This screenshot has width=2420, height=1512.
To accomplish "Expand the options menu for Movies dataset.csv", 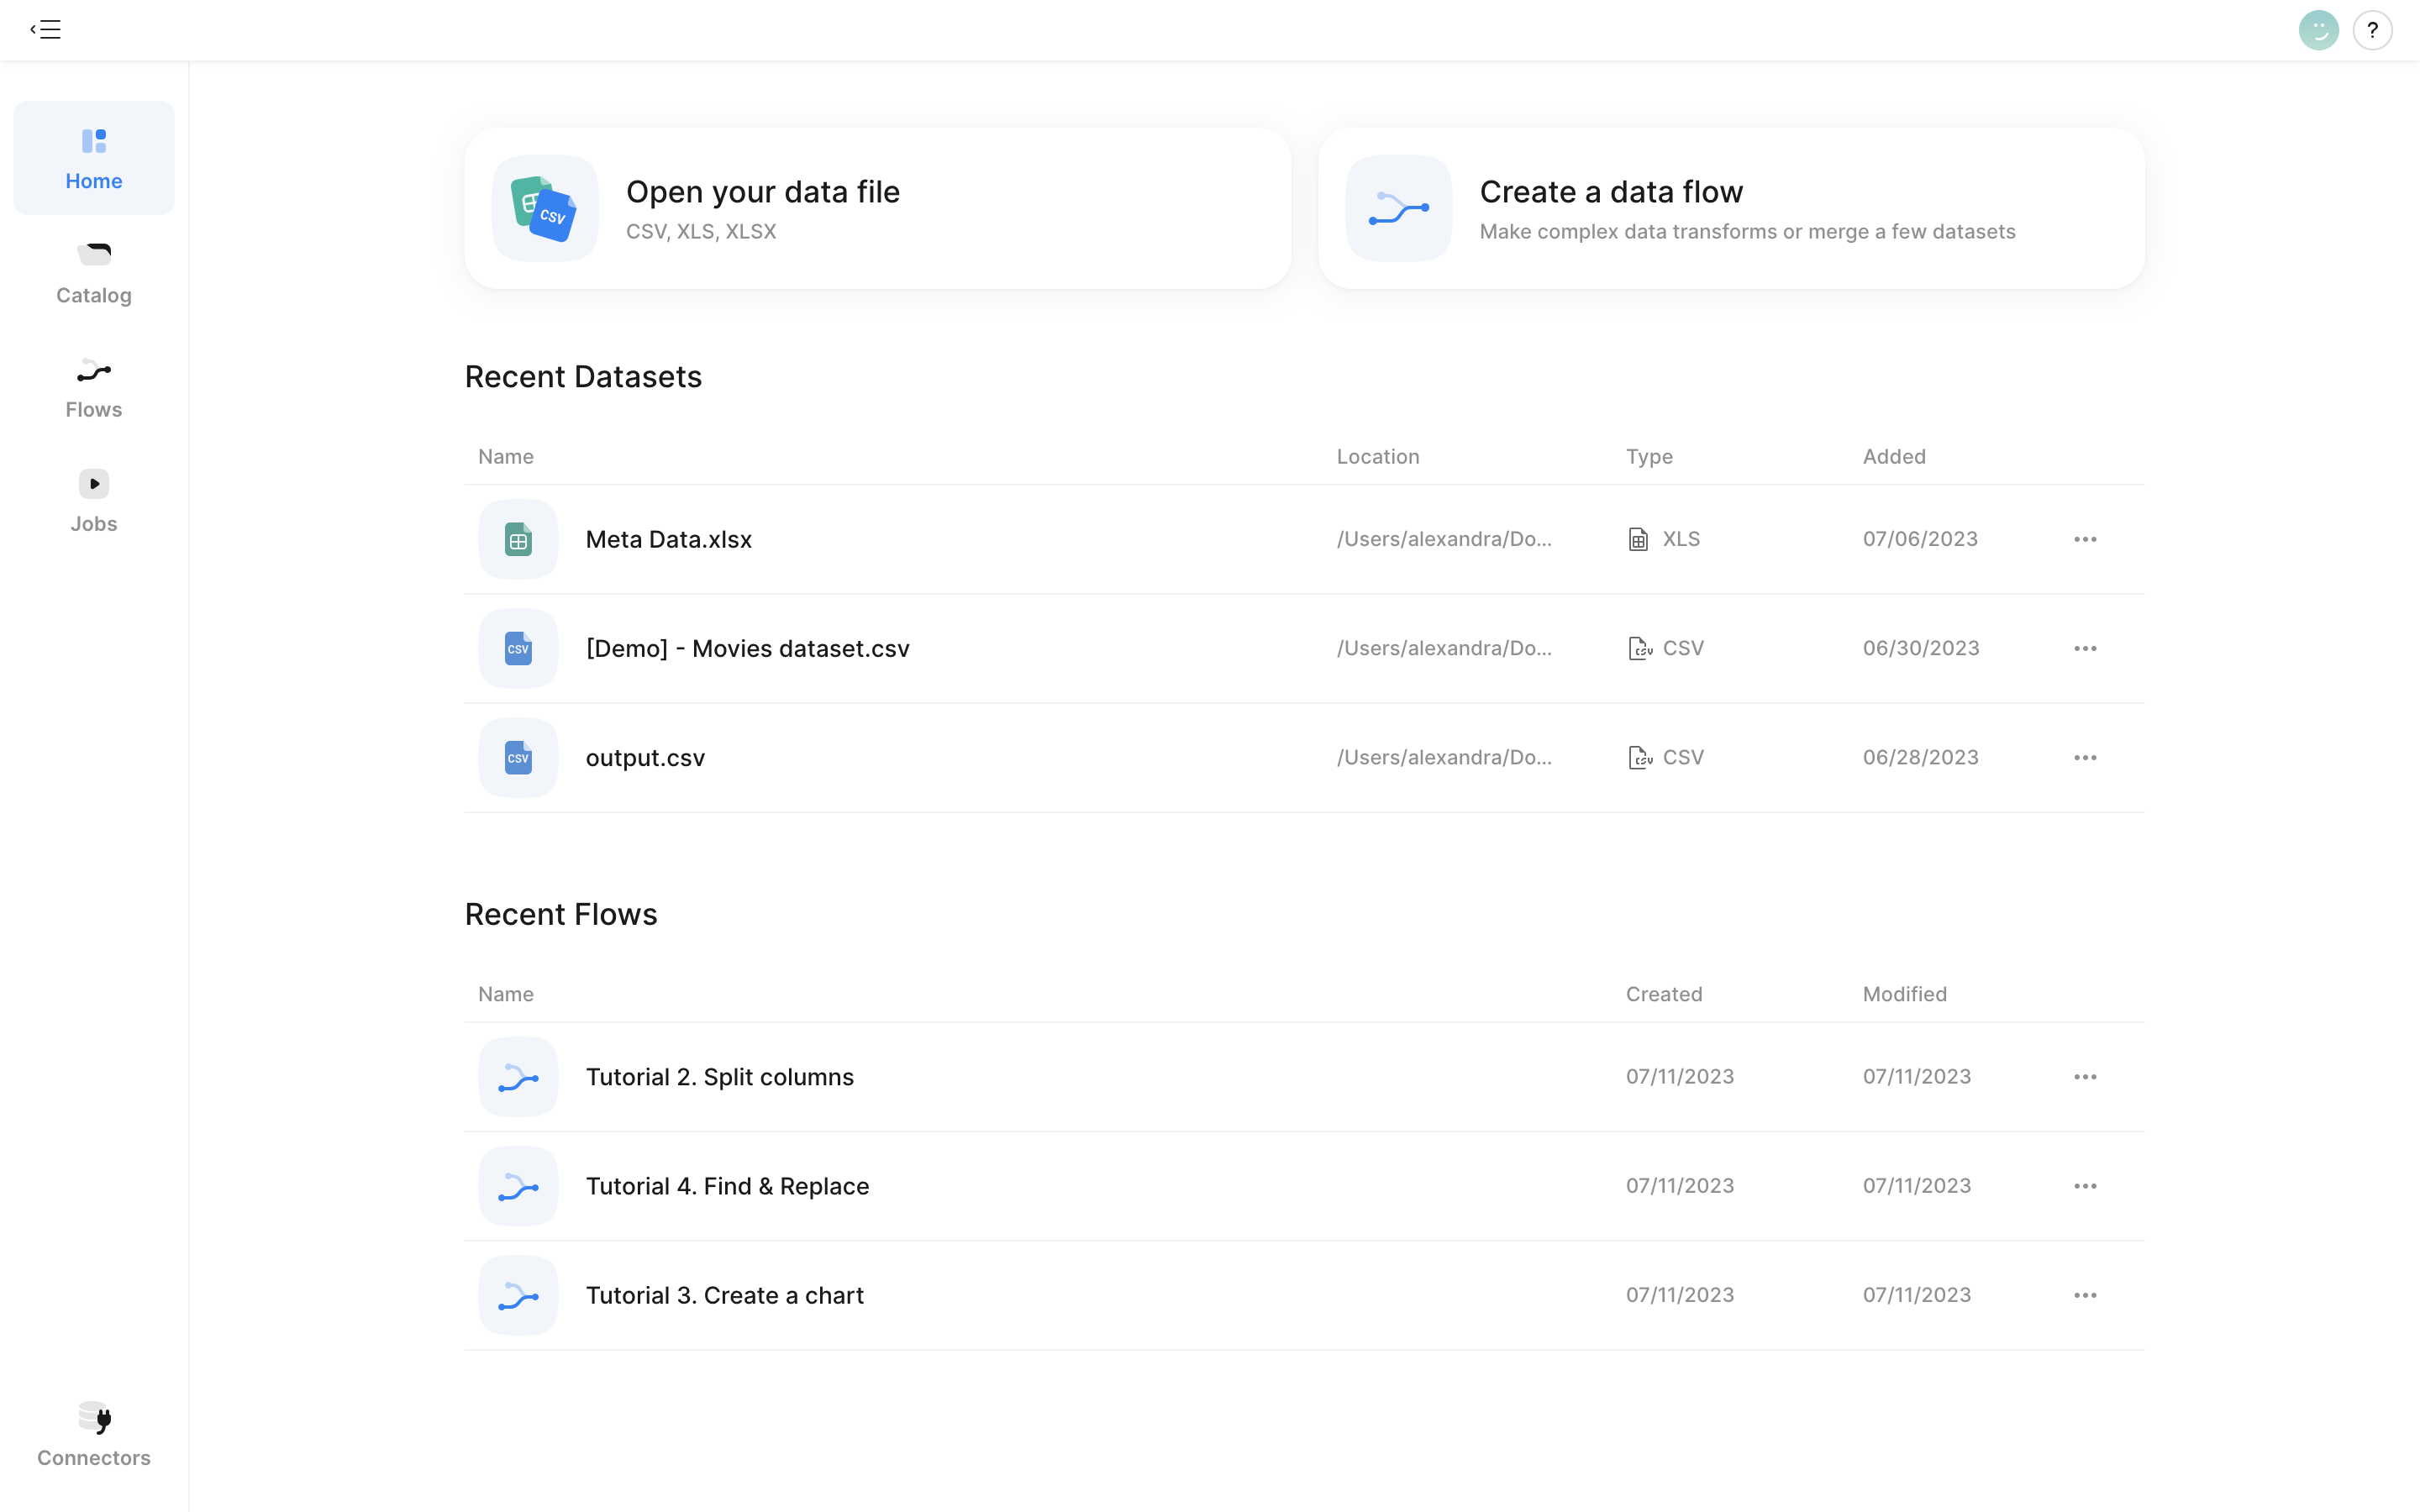I will pos(2085,648).
